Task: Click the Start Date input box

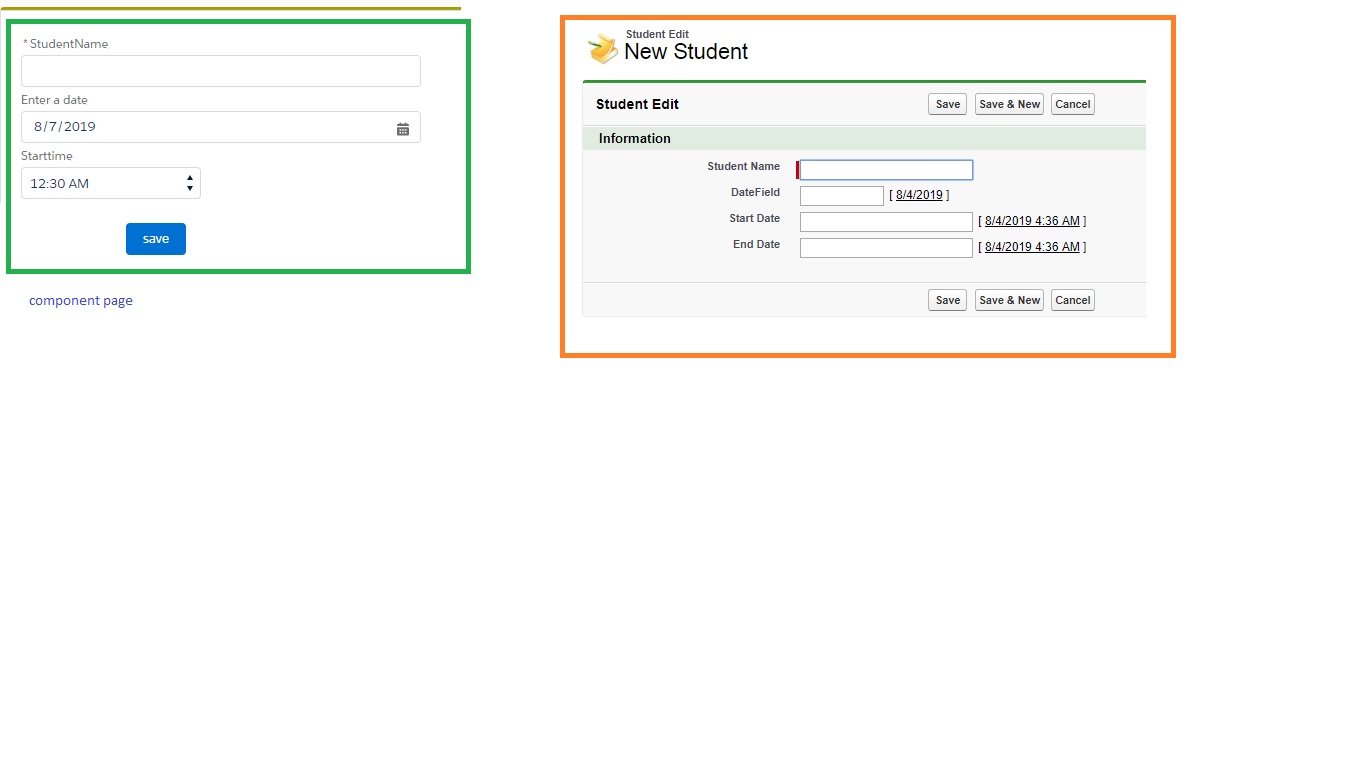Action: pyautogui.click(x=886, y=222)
